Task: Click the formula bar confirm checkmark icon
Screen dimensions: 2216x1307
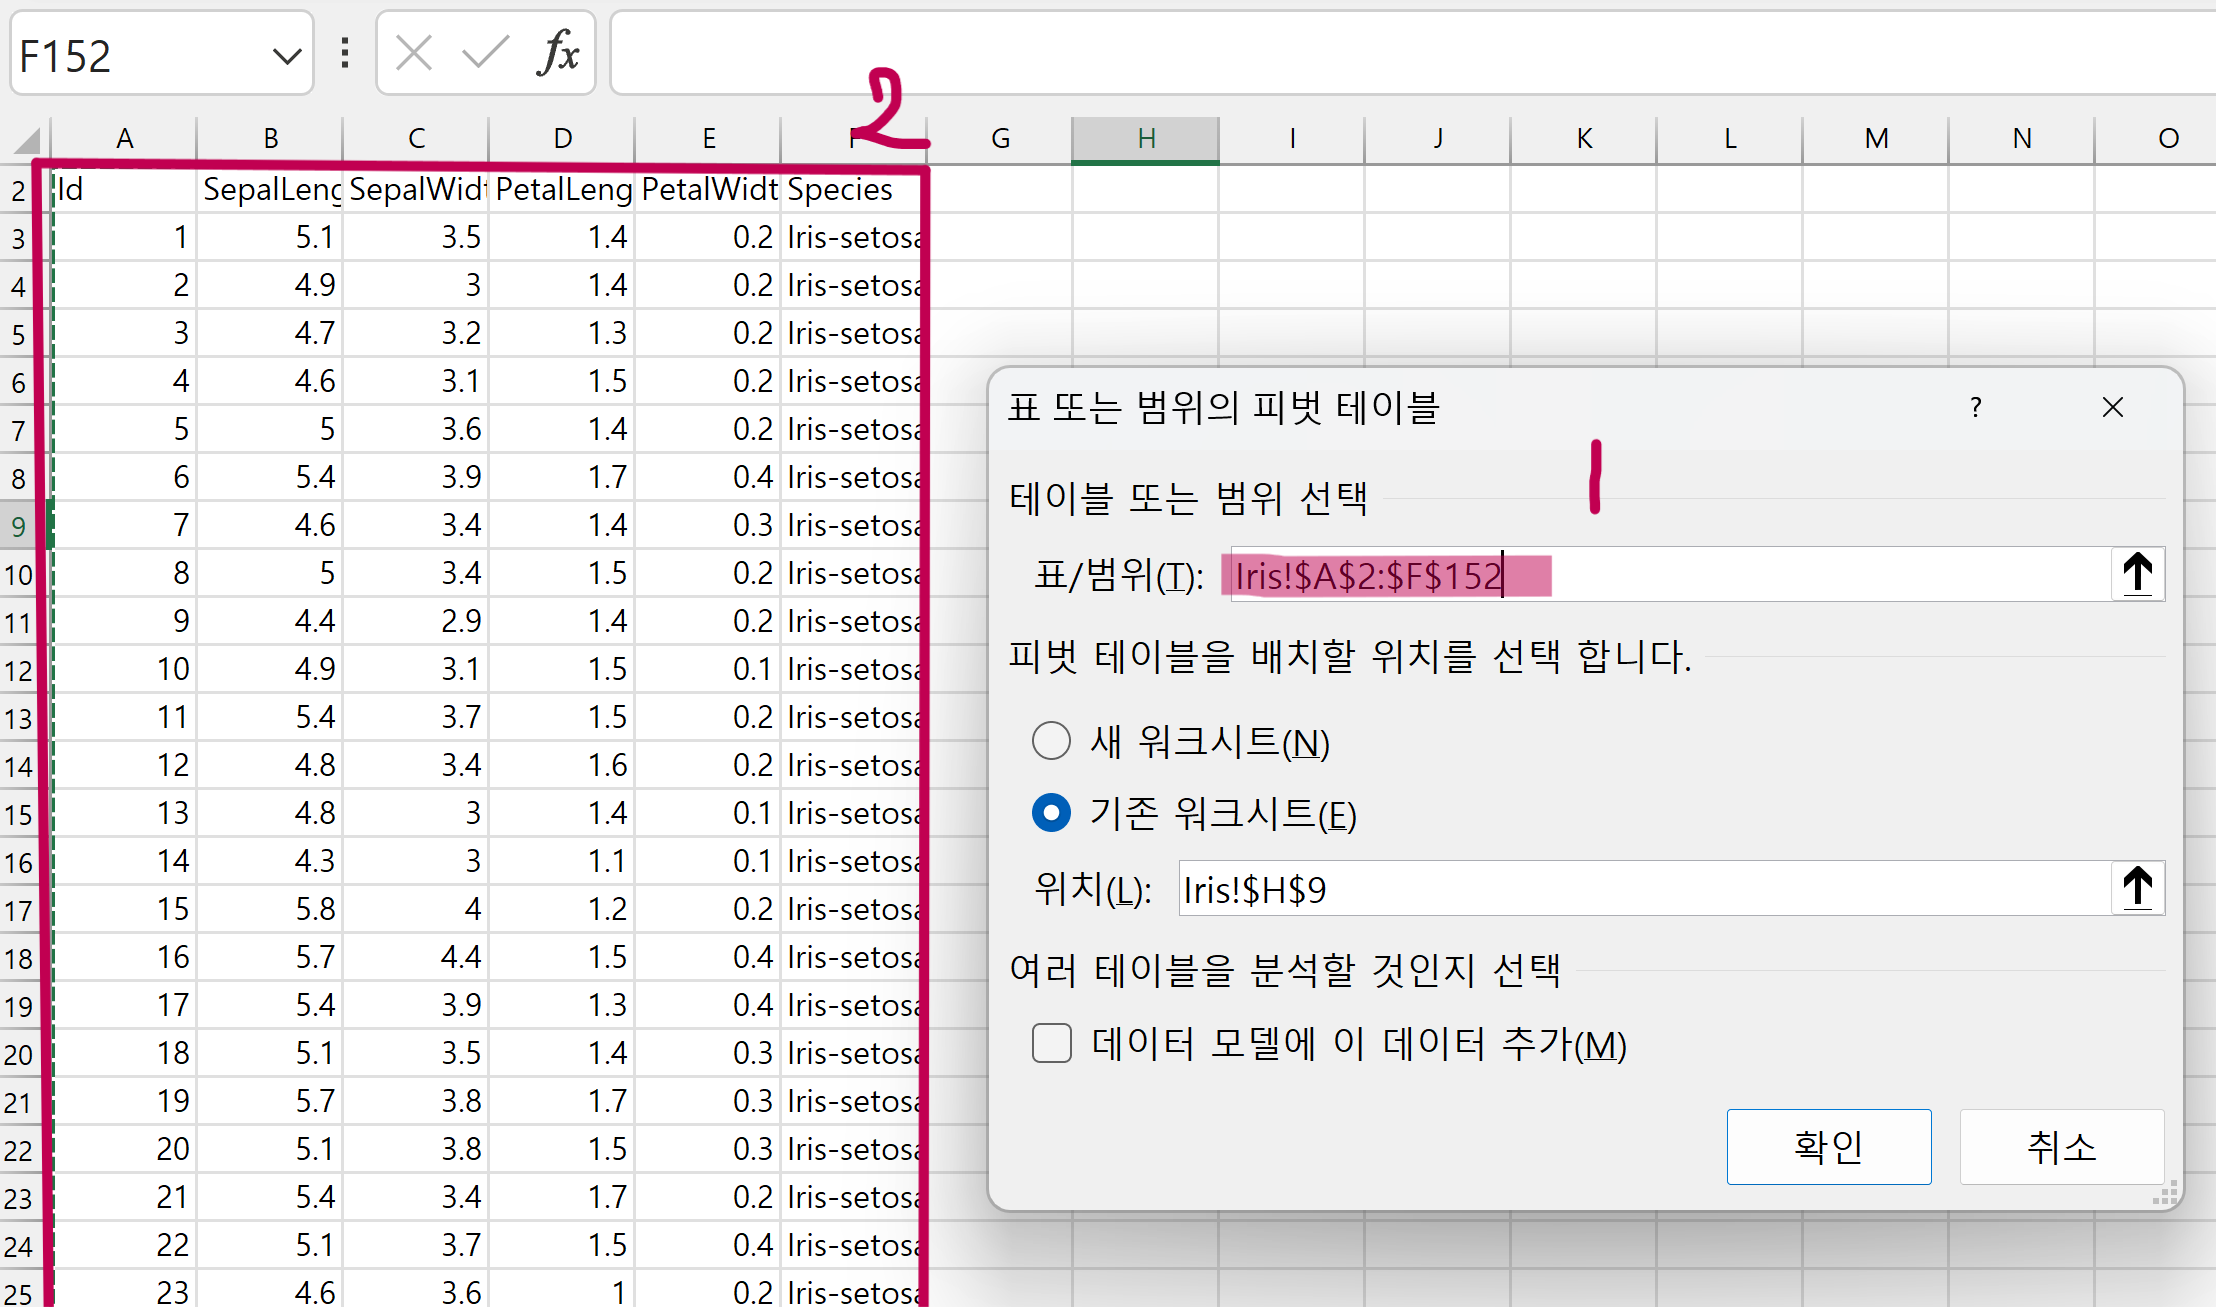Action: pos(485,53)
